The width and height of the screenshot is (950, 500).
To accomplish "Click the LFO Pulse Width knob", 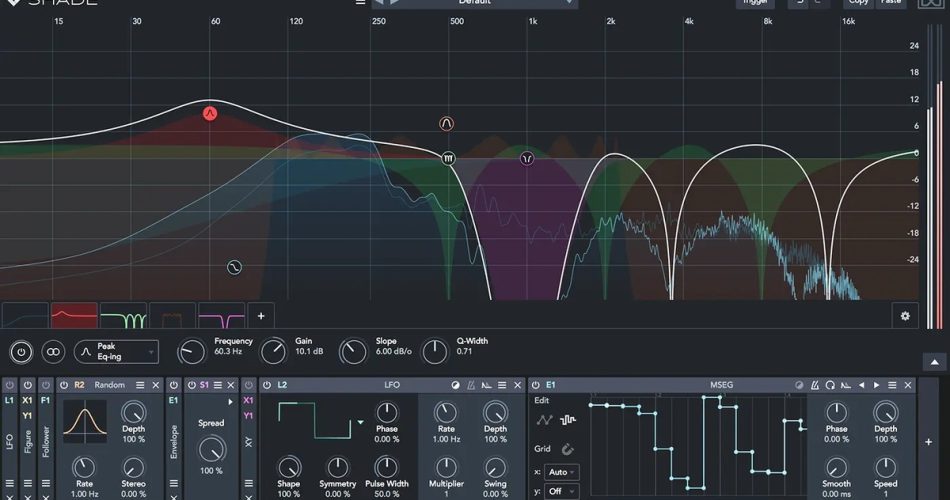I will 386,466.
